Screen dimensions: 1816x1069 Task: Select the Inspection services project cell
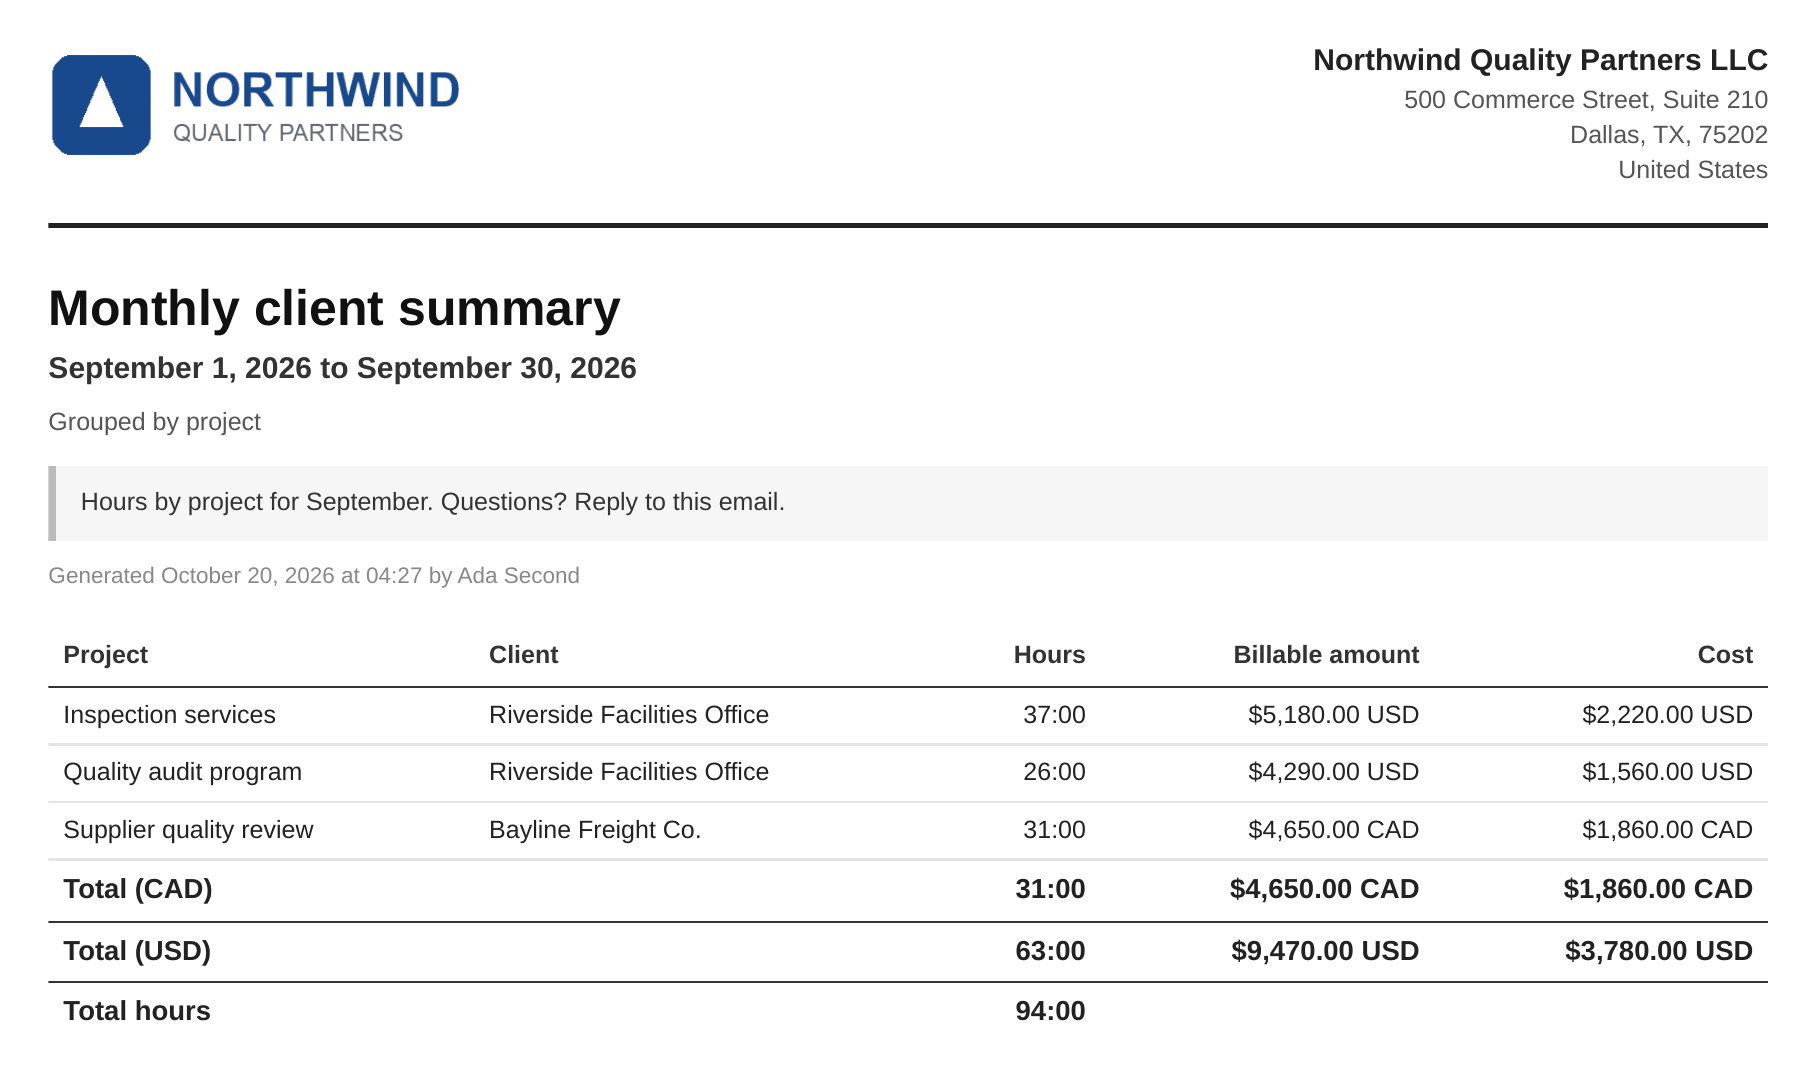(x=170, y=715)
